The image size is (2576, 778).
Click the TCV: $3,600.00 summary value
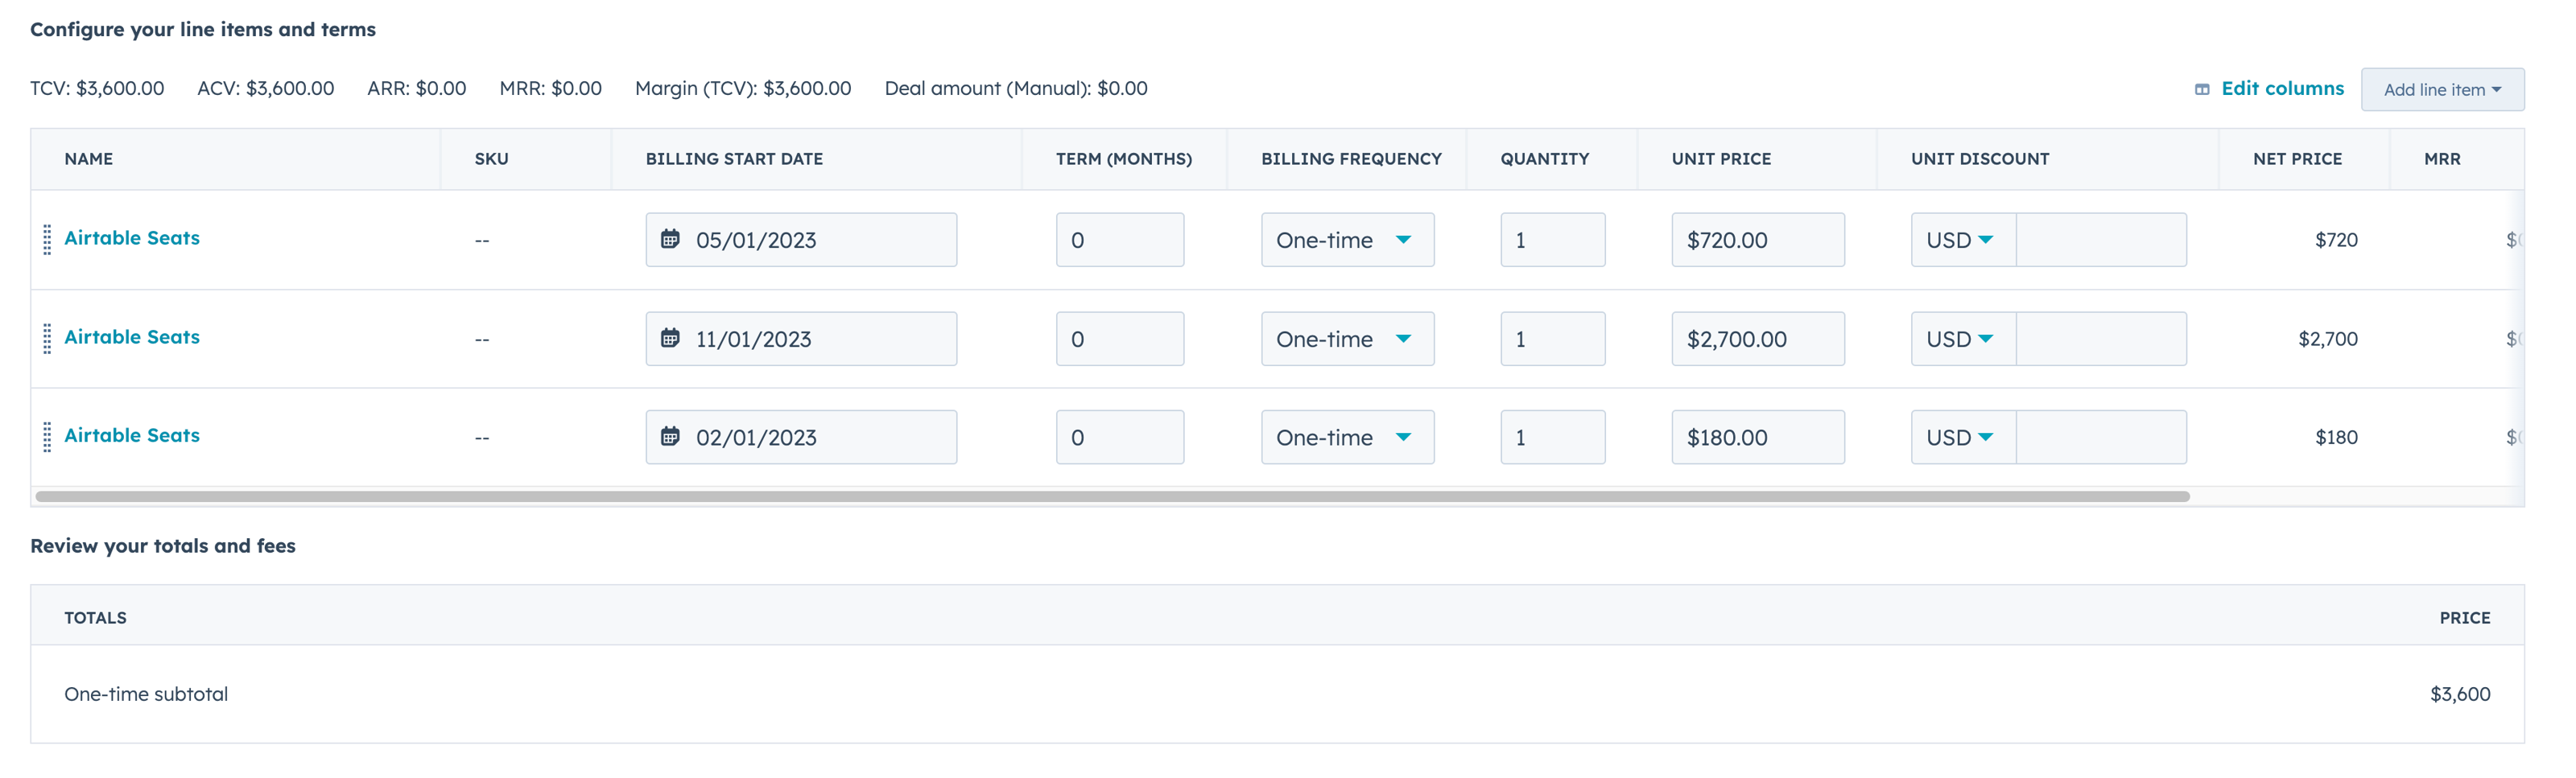tap(97, 88)
